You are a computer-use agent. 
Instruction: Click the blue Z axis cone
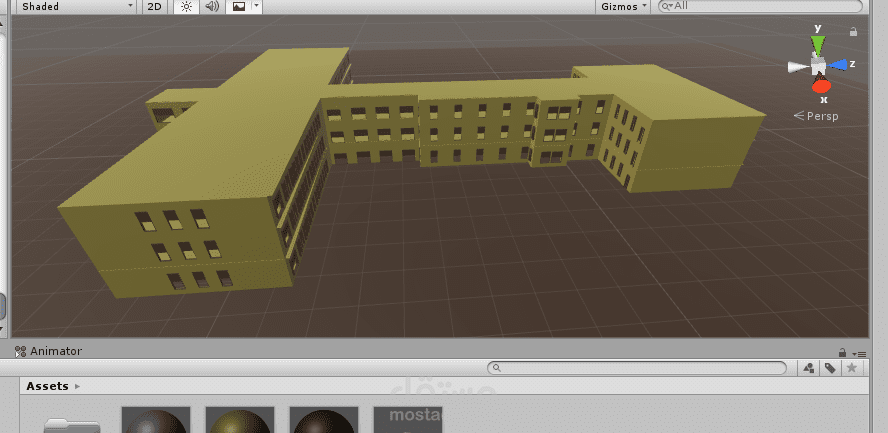tap(838, 65)
